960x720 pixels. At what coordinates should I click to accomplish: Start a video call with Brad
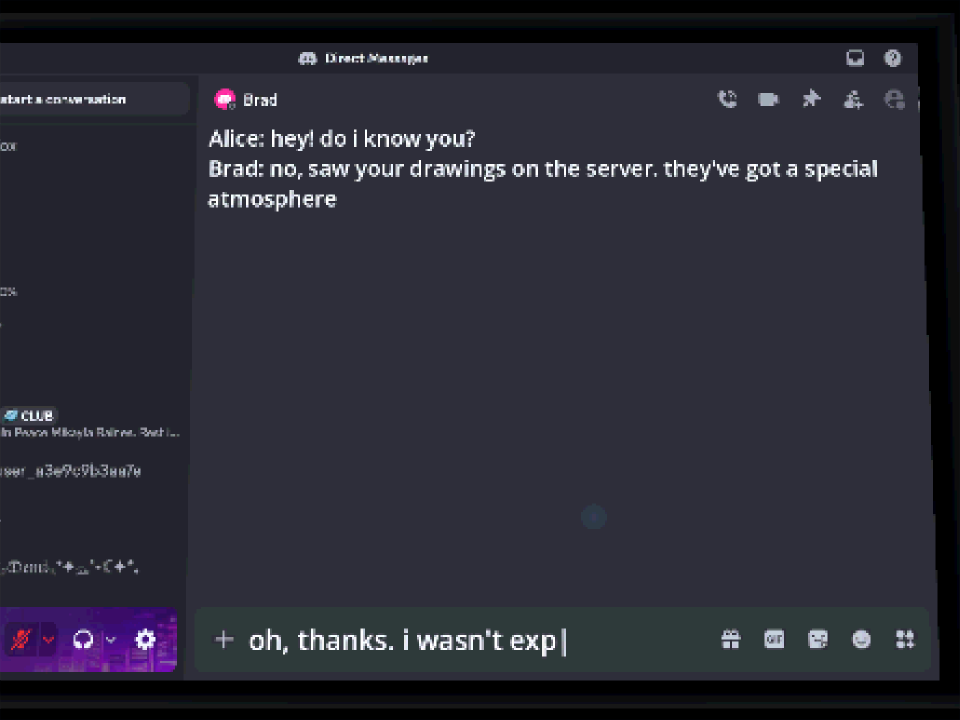click(x=768, y=99)
